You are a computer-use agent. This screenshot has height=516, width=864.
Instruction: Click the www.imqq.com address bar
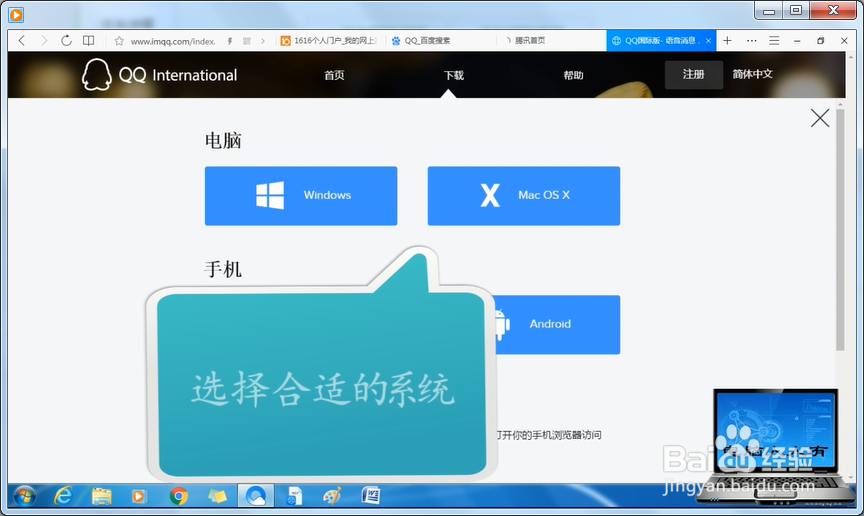172,41
